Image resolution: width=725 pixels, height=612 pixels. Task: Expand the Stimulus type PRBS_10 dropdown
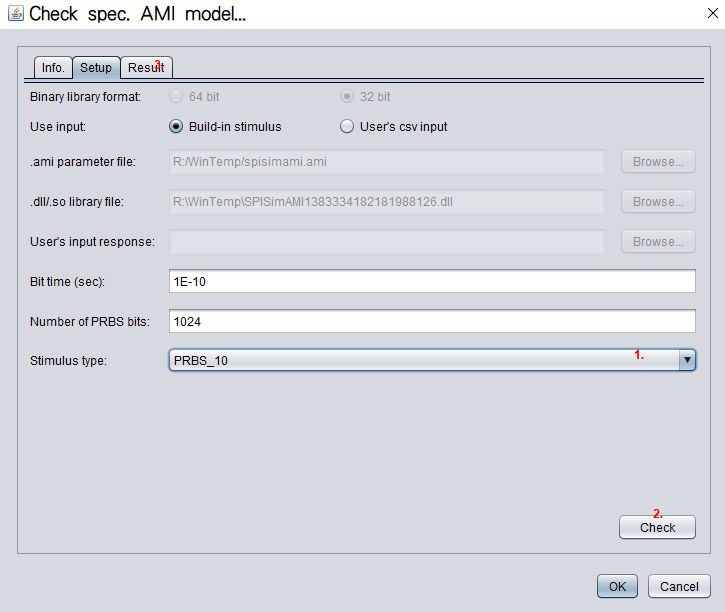tap(686, 361)
